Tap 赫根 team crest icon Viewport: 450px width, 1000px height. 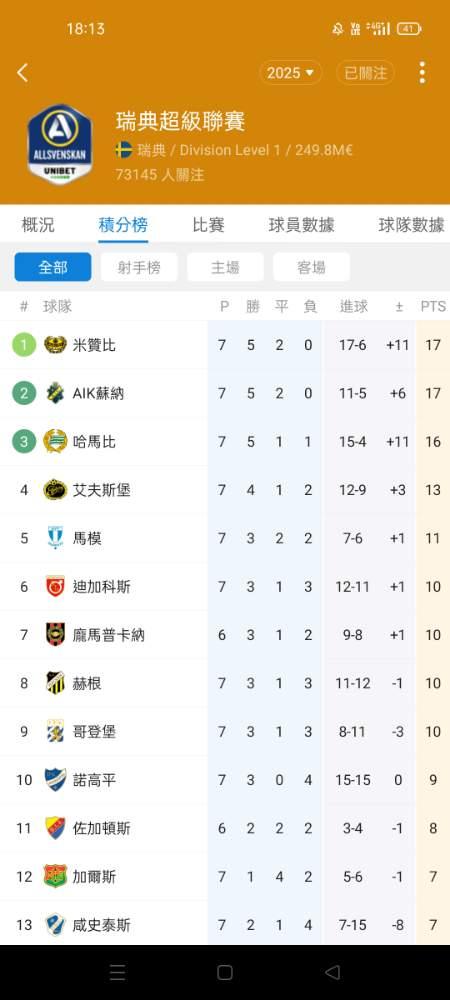[x=55, y=683]
